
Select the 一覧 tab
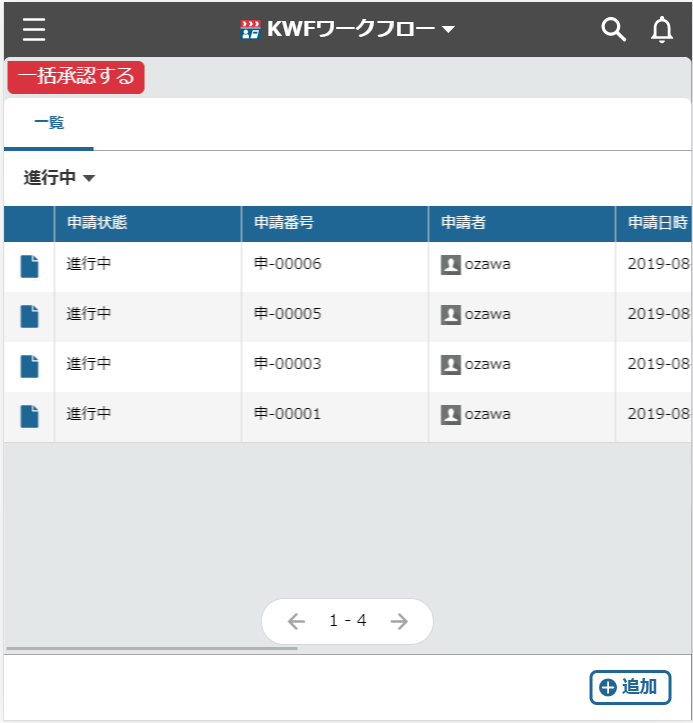point(49,123)
